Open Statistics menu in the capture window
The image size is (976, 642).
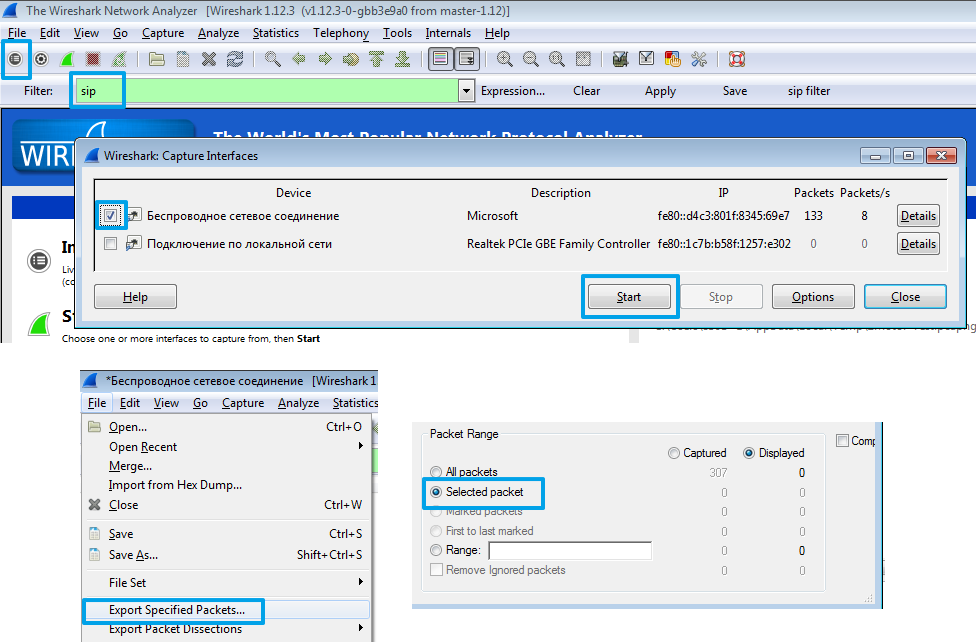tap(355, 404)
